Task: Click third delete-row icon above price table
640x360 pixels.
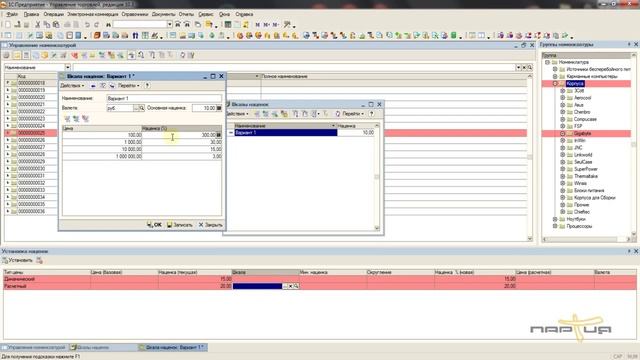Action: [85, 119]
